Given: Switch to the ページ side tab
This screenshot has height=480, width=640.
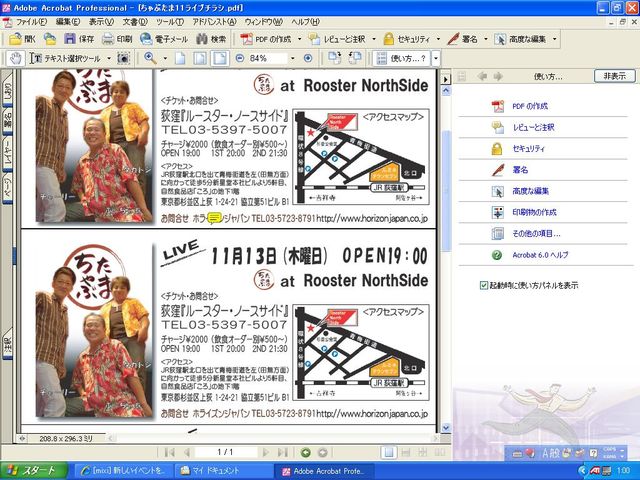Looking at the screenshot, I should [x=7, y=187].
